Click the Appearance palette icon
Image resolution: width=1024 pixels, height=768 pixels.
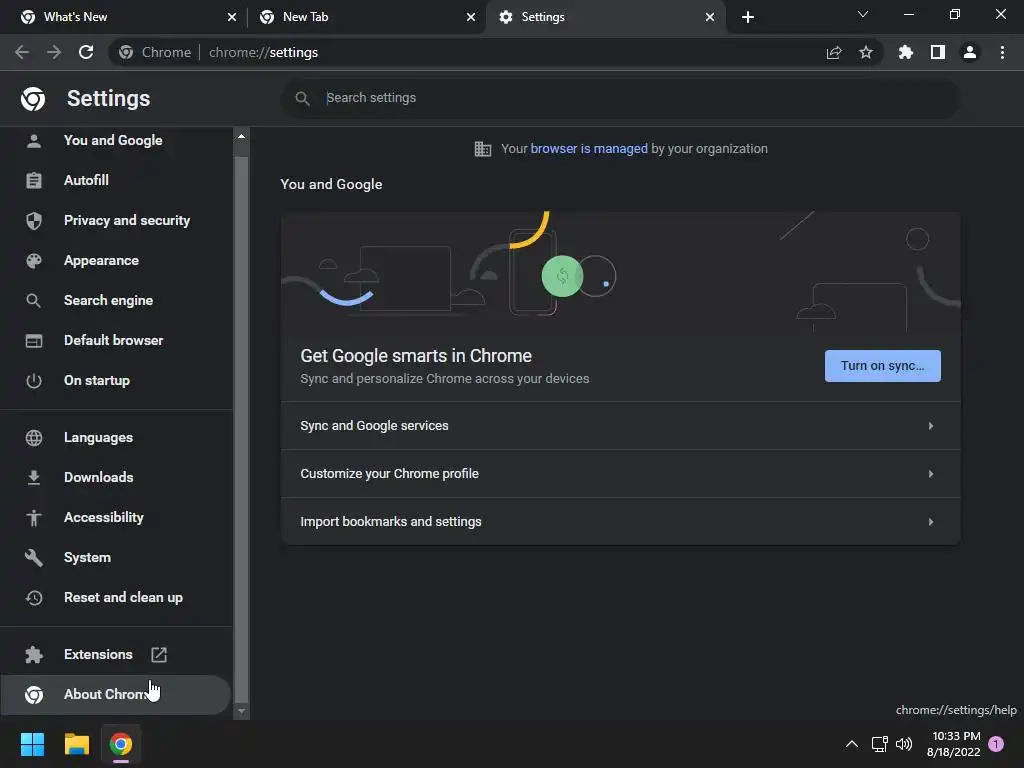click(34, 261)
